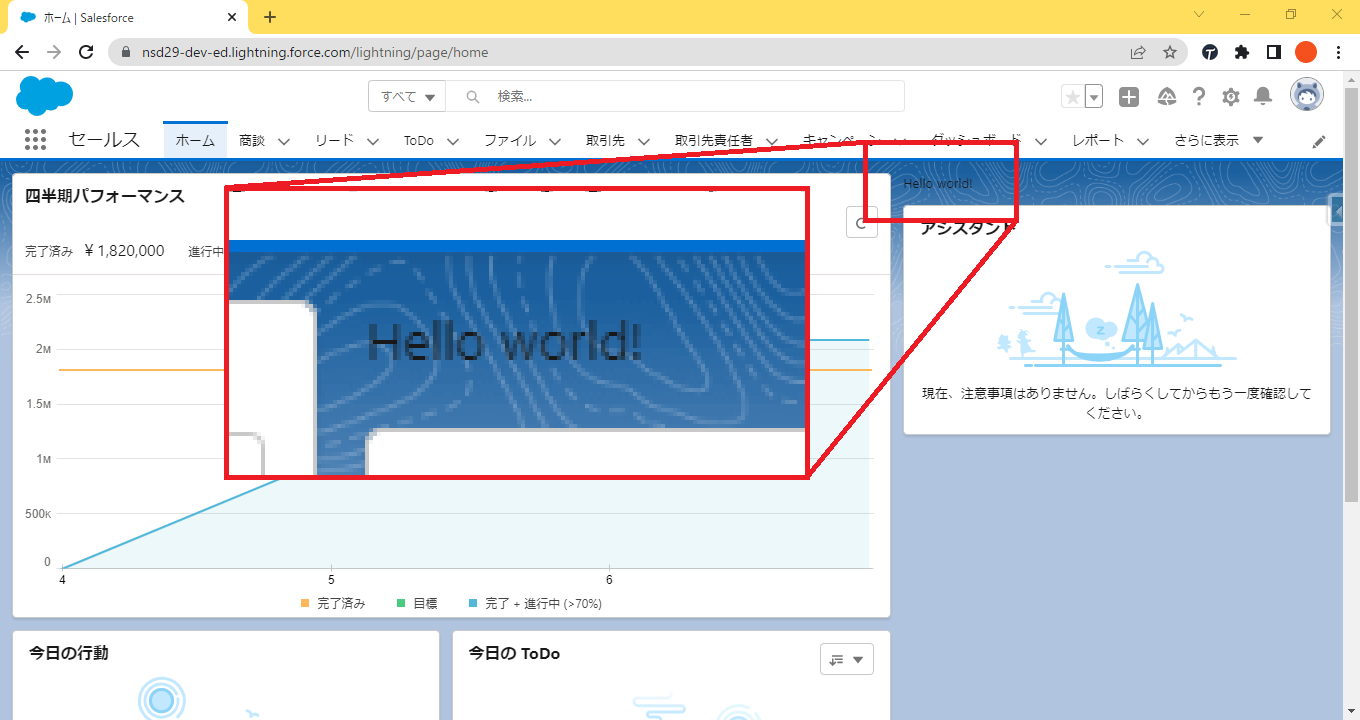Switch to the レポート tab
This screenshot has height=720, width=1360.
(1098, 141)
